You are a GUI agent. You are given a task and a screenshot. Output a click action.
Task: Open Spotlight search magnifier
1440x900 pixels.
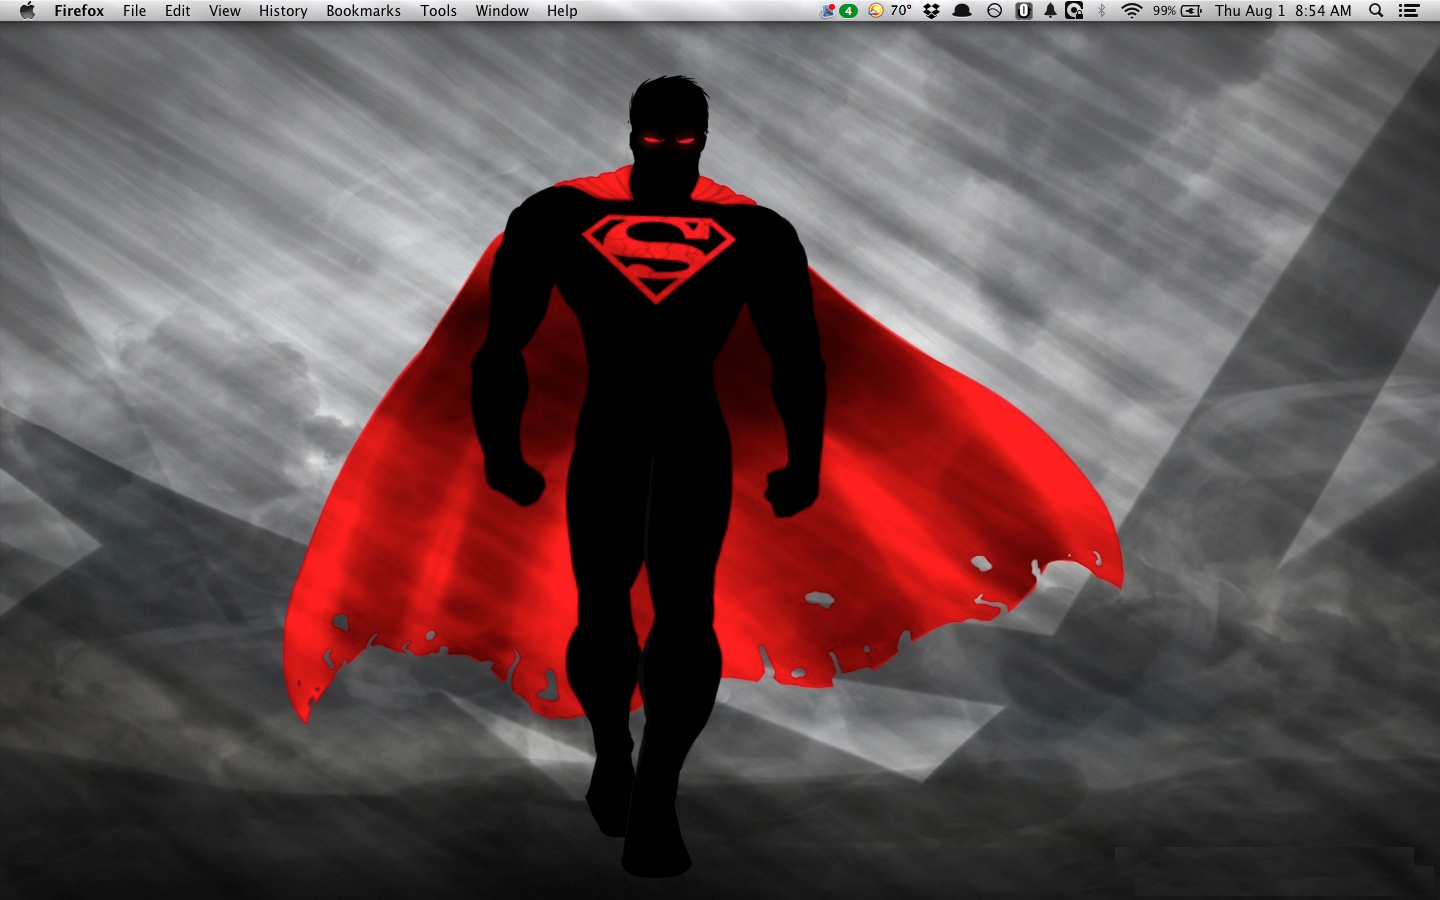pos(1376,11)
